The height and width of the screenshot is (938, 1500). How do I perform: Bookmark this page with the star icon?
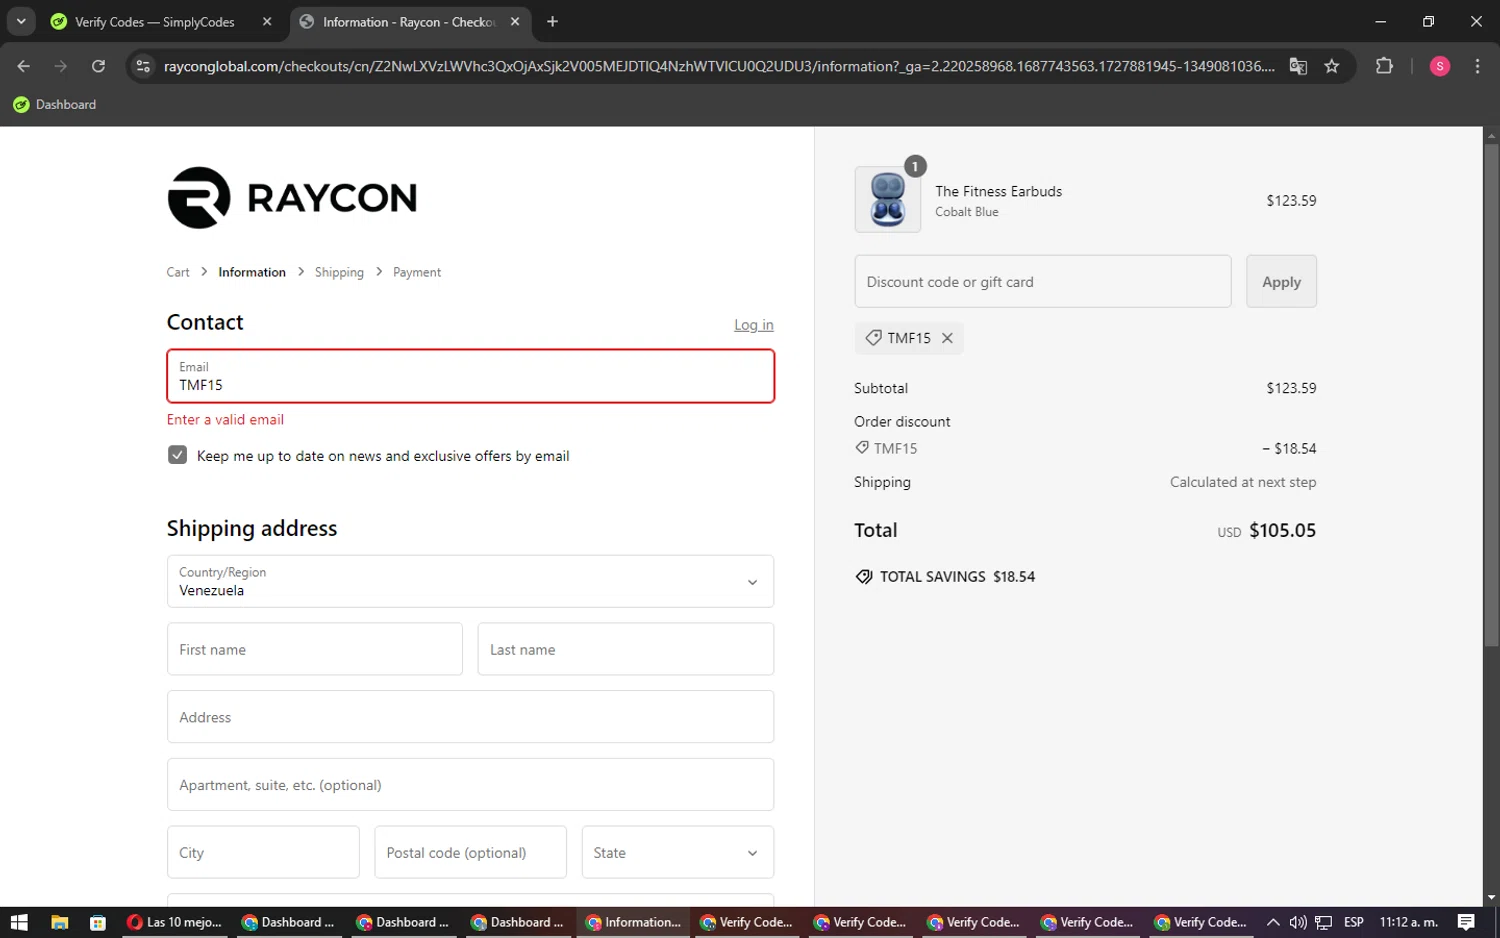pos(1331,66)
